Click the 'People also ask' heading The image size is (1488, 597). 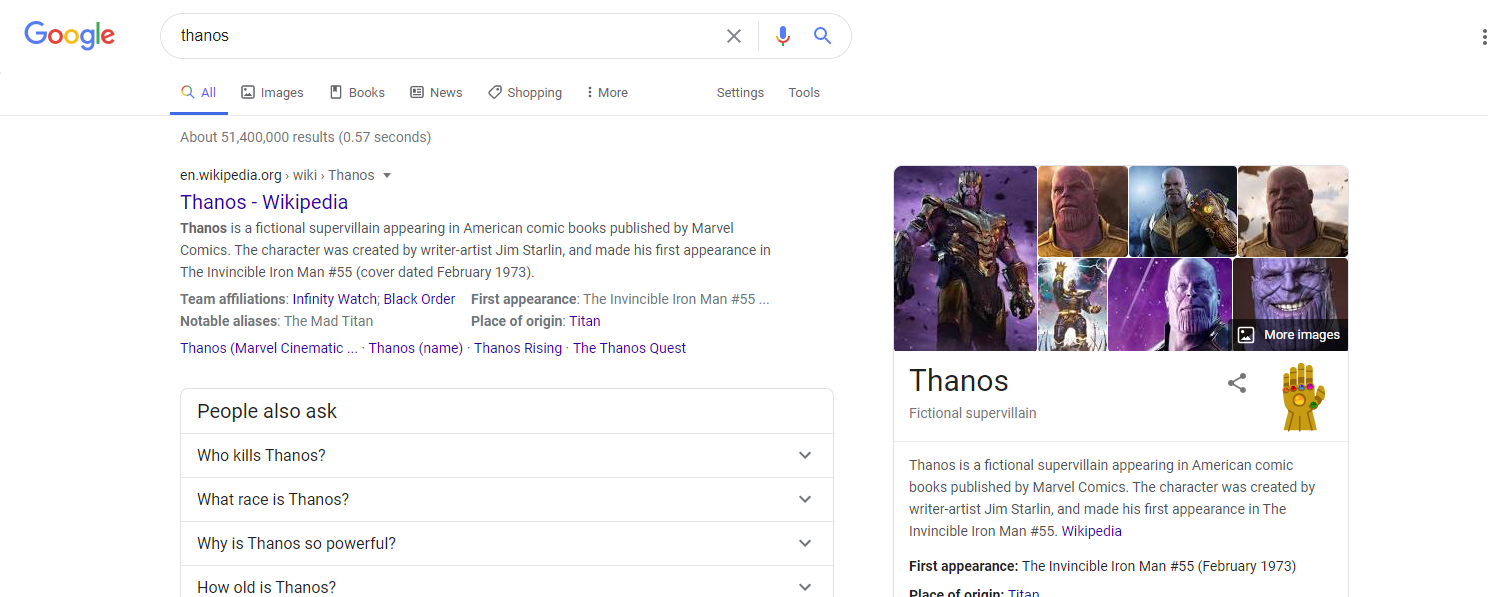click(267, 411)
